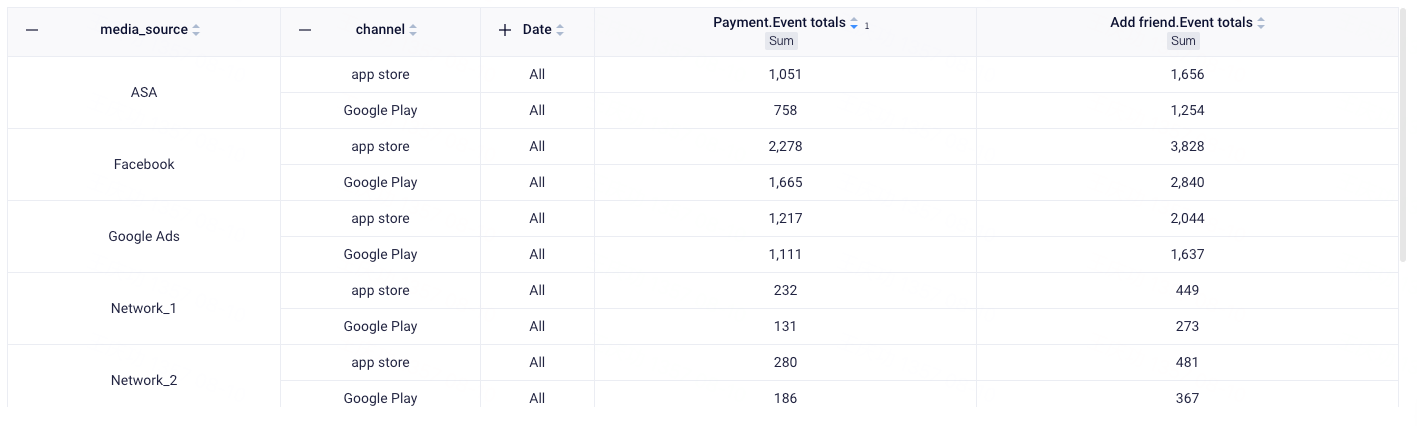Image resolution: width=1417 pixels, height=426 pixels.
Task: Click payment value 186
Action: 785,399
